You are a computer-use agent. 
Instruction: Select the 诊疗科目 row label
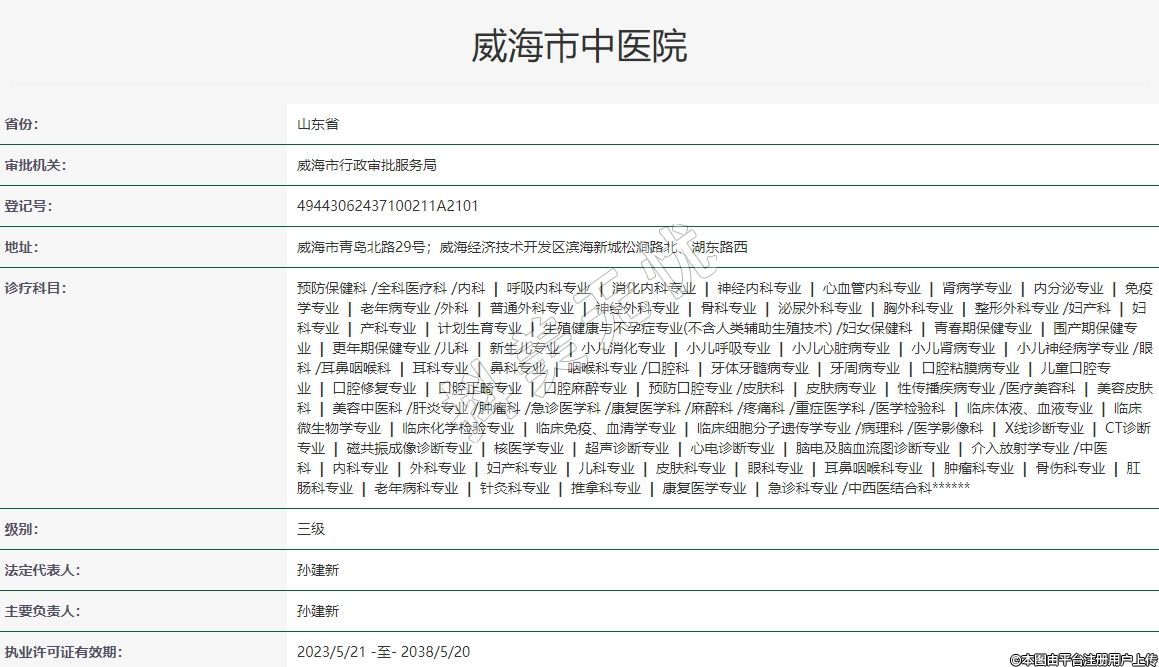(35, 289)
